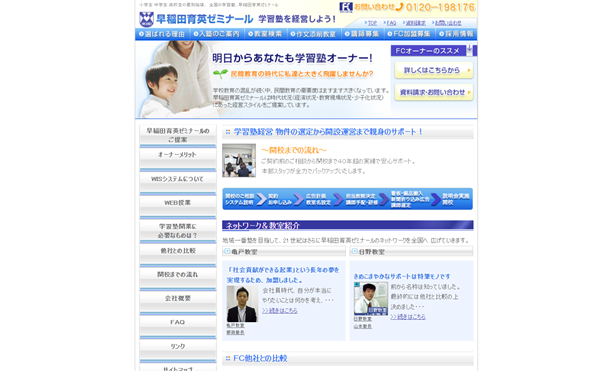Click the 日野教室 head portrait photo
The height and width of the screenshot is (371, 600).
pyautogui.click(x=370, y=299)
